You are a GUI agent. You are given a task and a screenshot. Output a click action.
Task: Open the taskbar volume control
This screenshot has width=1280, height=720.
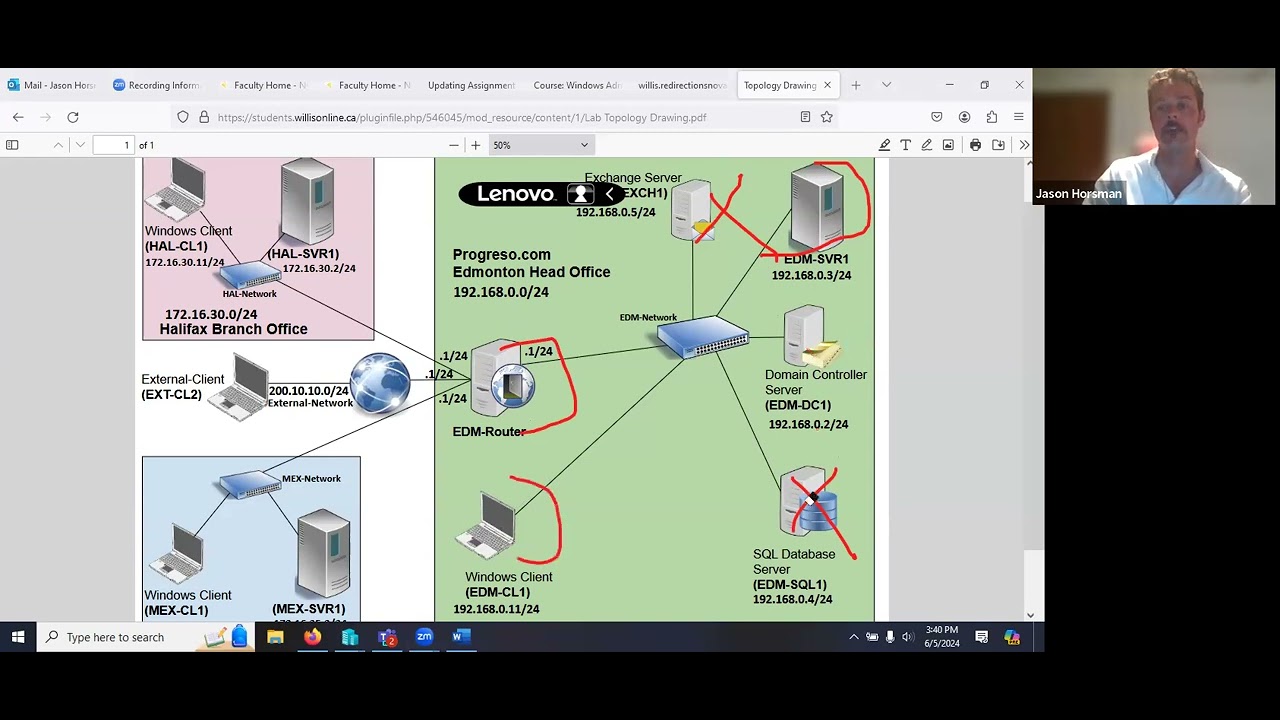pyautogui.click(x=907, y=637)
